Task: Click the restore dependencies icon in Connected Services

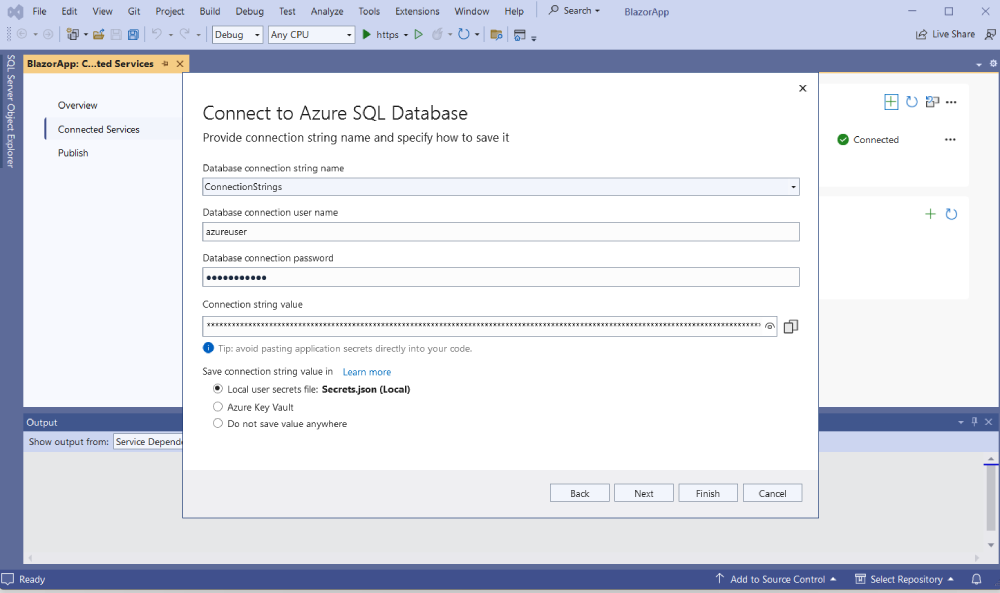Action: pyautogui.click(x=932, y=102)
